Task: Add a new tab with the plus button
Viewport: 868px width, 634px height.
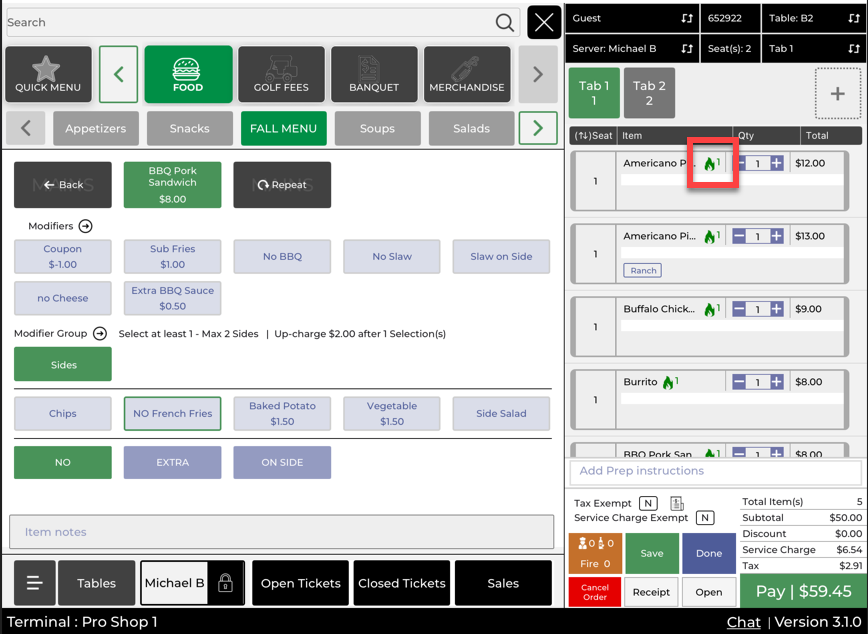Action: click(837, 94)
